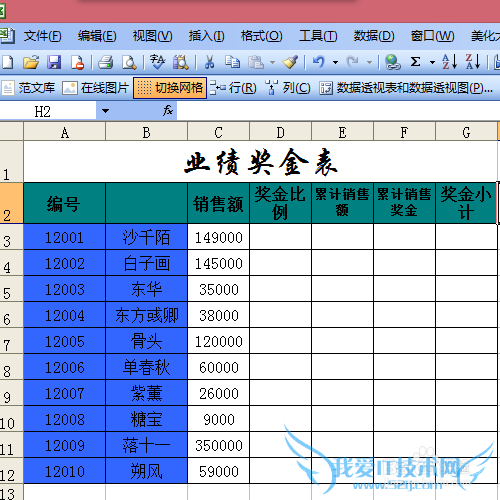Click the fx insert function button

click(168, 111)
